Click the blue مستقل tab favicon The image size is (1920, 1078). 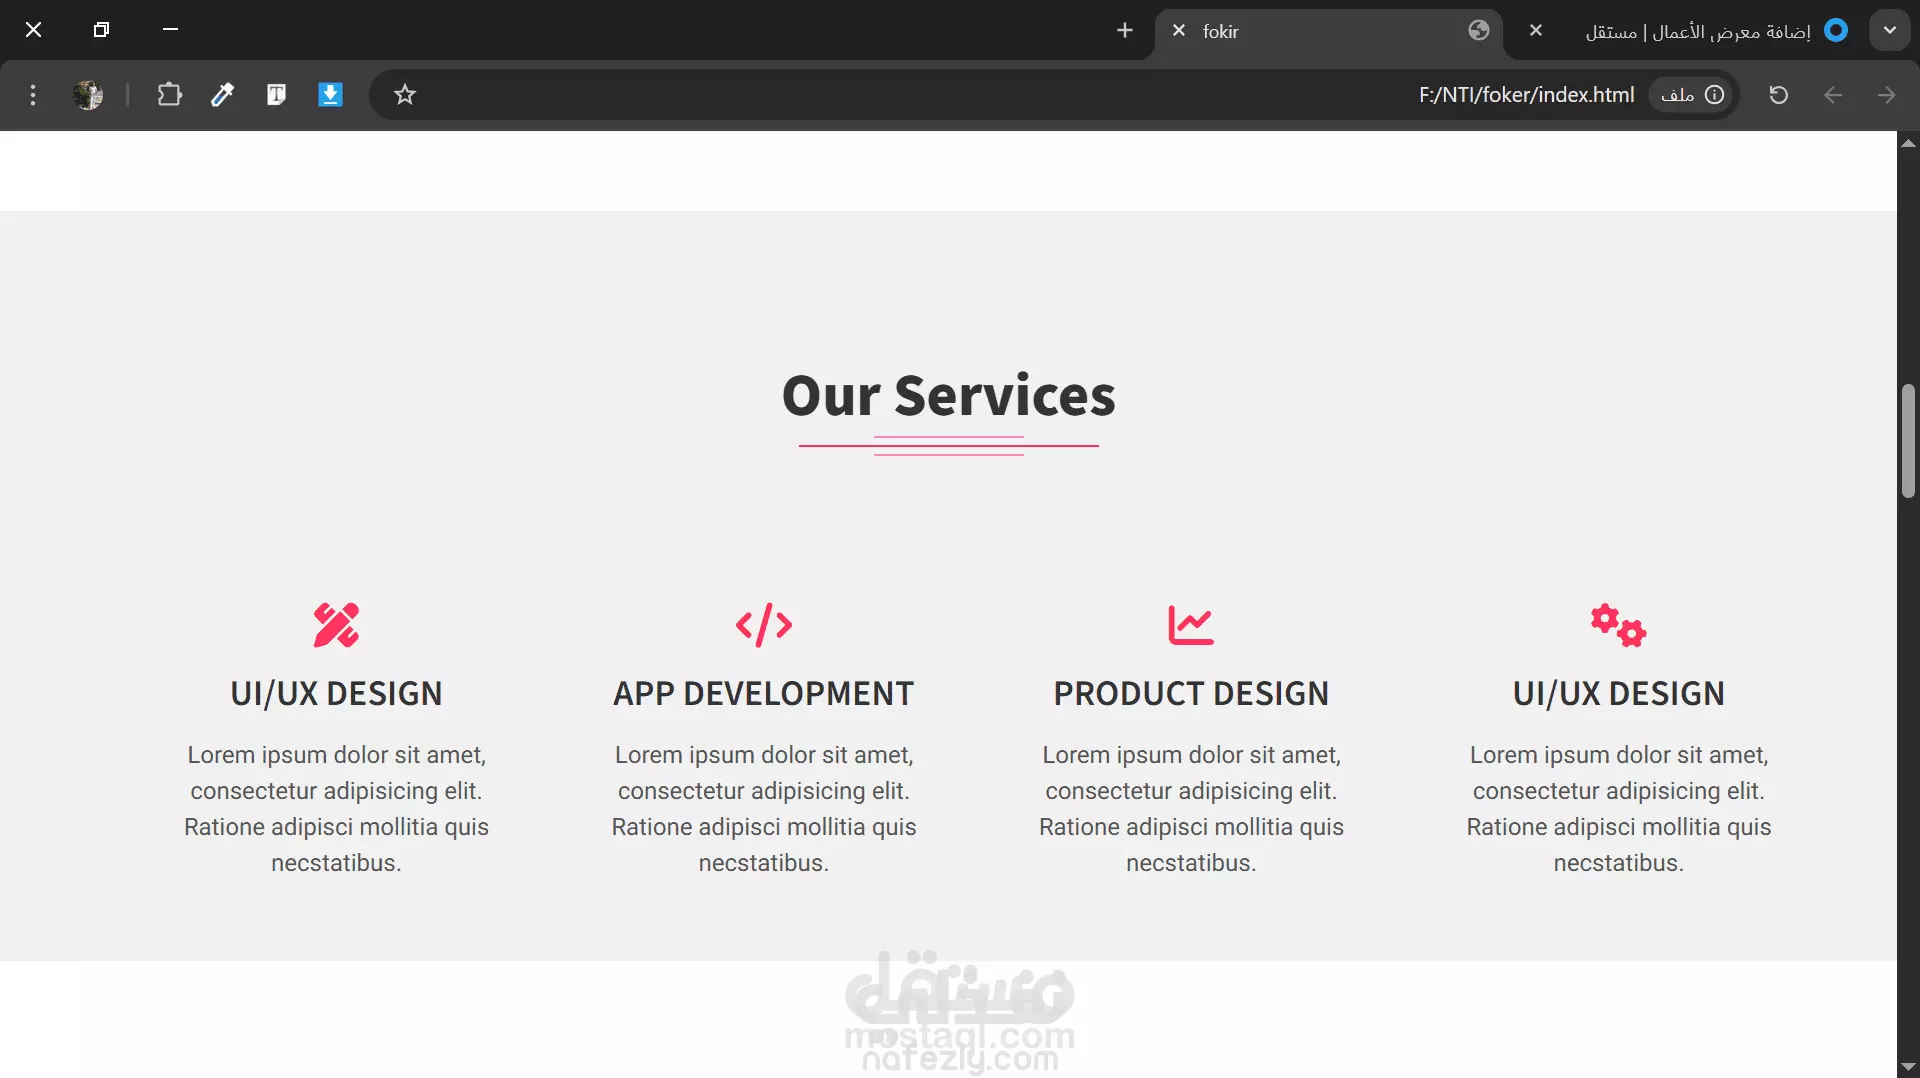pyautogui.click(x=1836, y=31)
